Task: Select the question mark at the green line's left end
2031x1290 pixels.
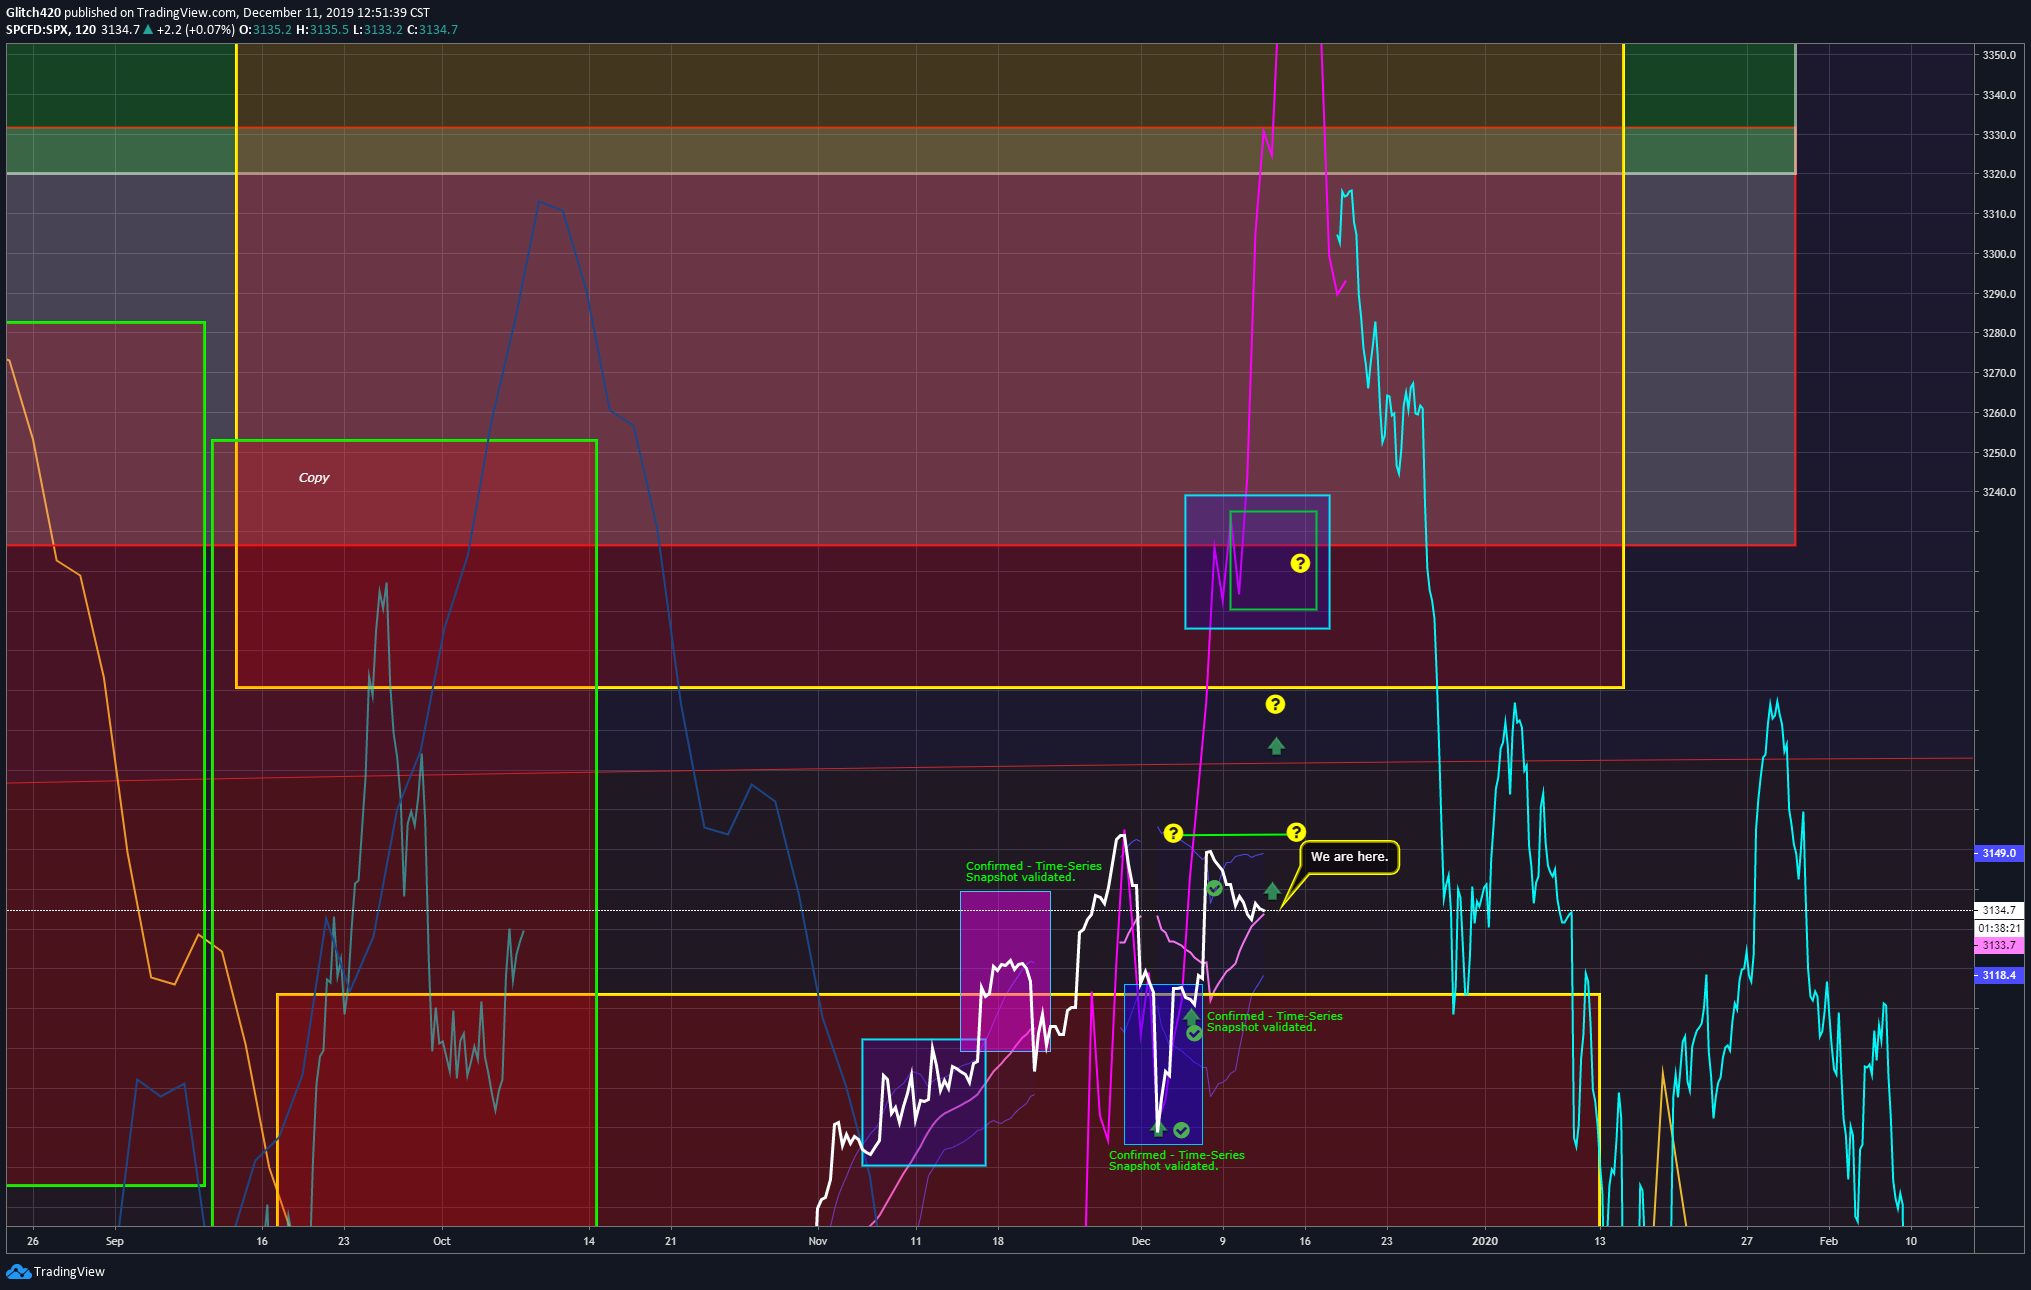Action: tap(1173, 833)
